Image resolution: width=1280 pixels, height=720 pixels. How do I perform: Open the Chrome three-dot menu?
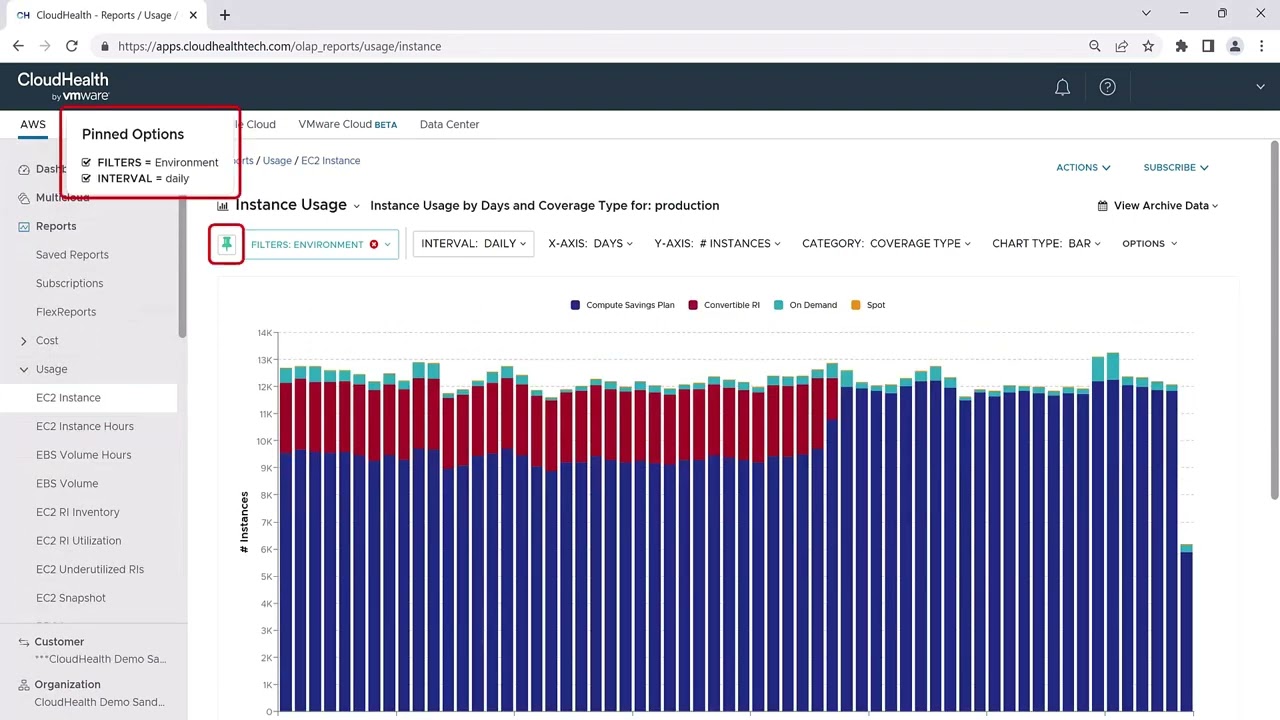(1261, 46)
